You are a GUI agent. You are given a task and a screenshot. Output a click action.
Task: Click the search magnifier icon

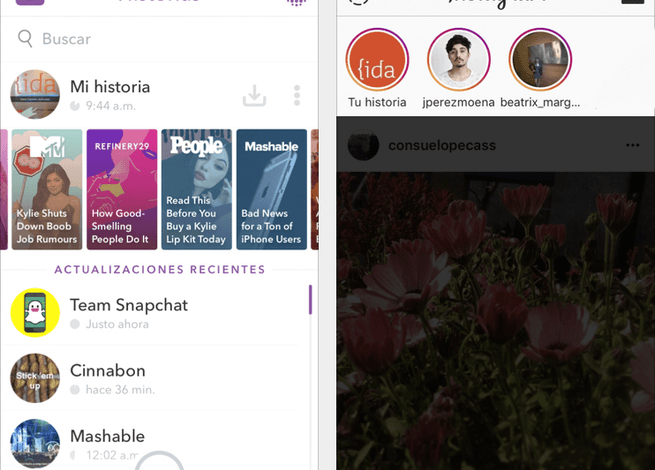(x=25, y=39)
